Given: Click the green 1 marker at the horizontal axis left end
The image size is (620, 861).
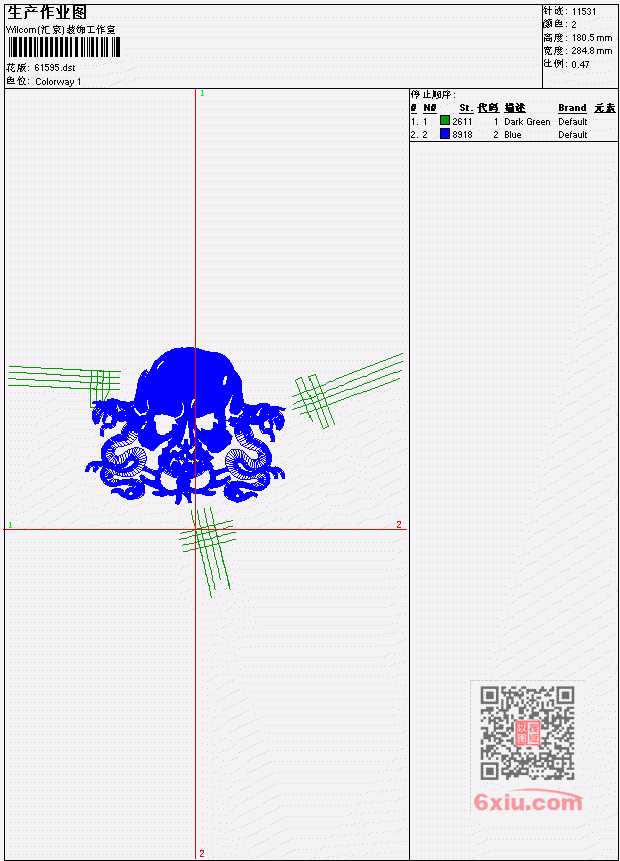Looking at the screenshot, I should tap(10, 525).
